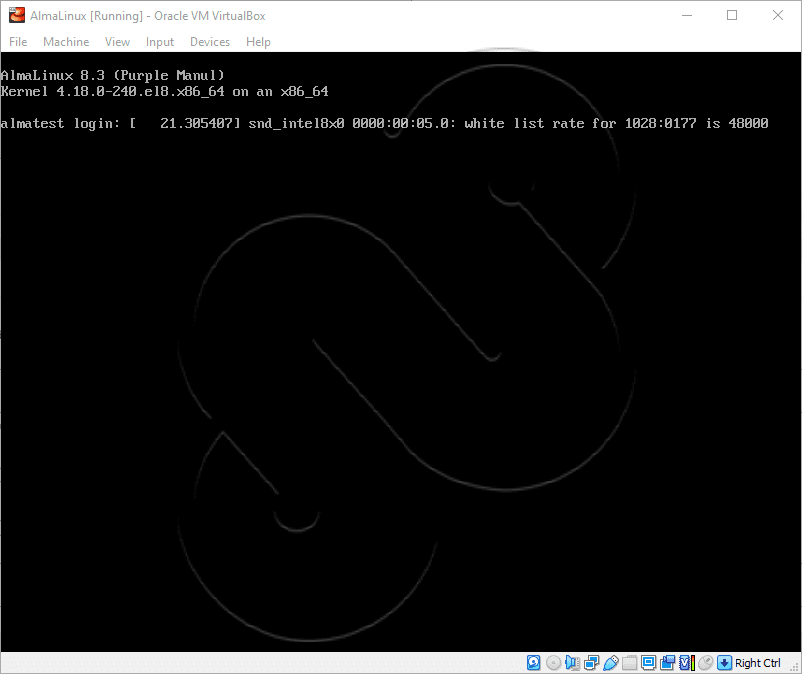The height and width of the screenshot is (674, 802).
Task: Click the window resize grip corner
Action: pos(795,667)
